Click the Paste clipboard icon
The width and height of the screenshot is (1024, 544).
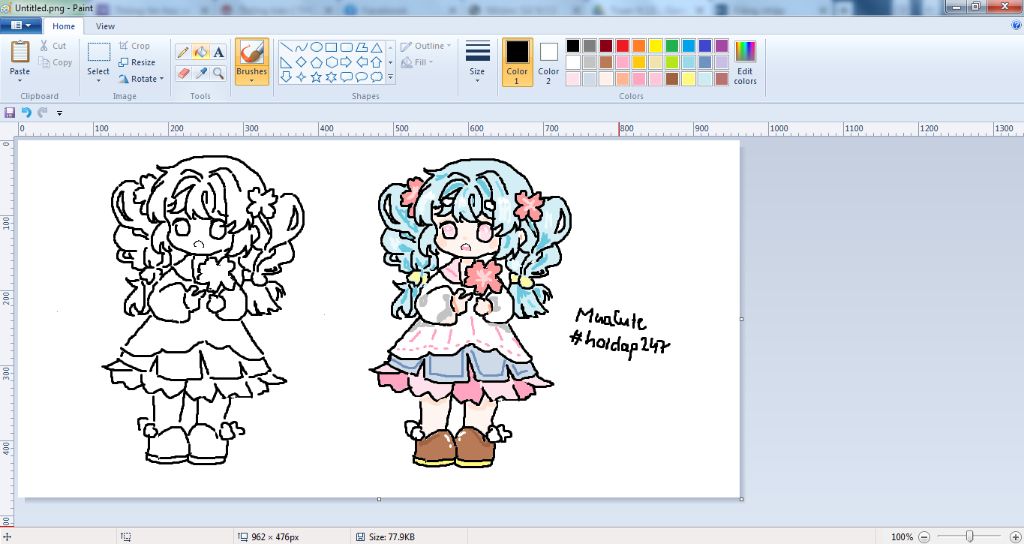(x=20, y=52)
